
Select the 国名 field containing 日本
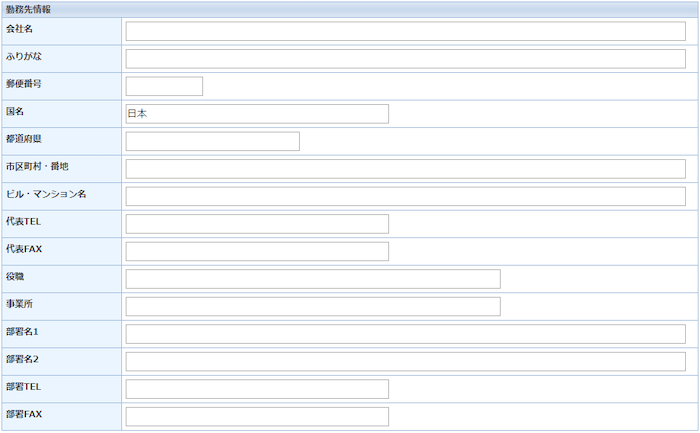257,114
